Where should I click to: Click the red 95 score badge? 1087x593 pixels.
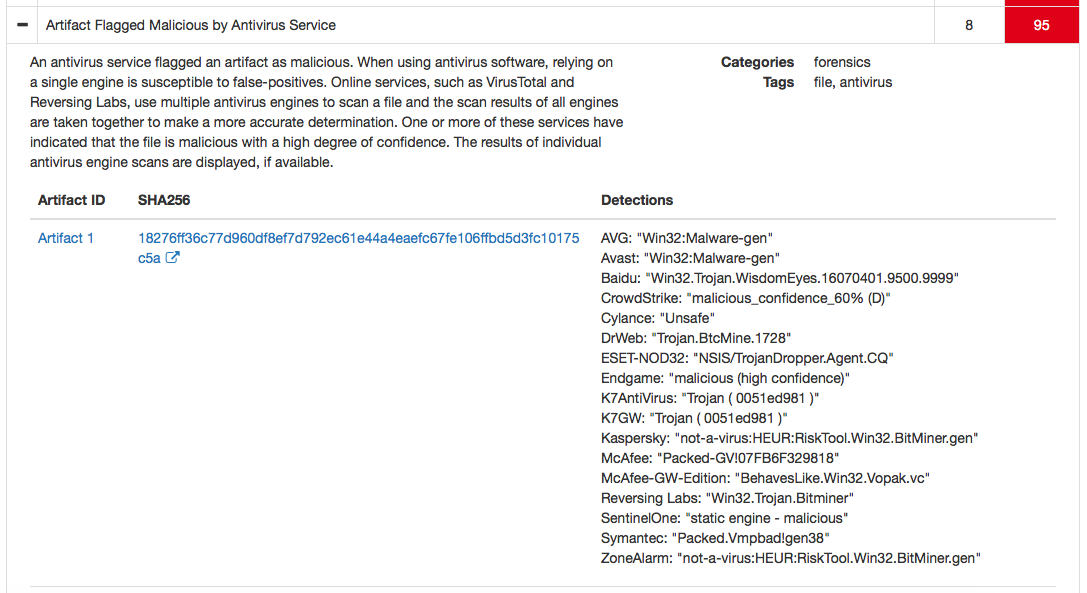(1041, 25)
